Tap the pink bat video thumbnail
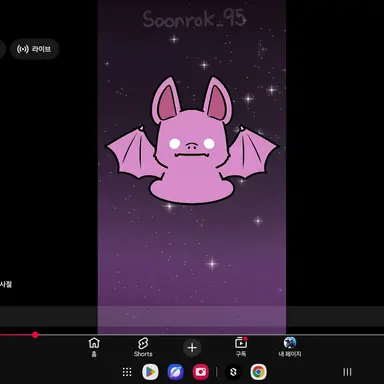The width and height of the screenshot is (384, 384). point(192,167)
